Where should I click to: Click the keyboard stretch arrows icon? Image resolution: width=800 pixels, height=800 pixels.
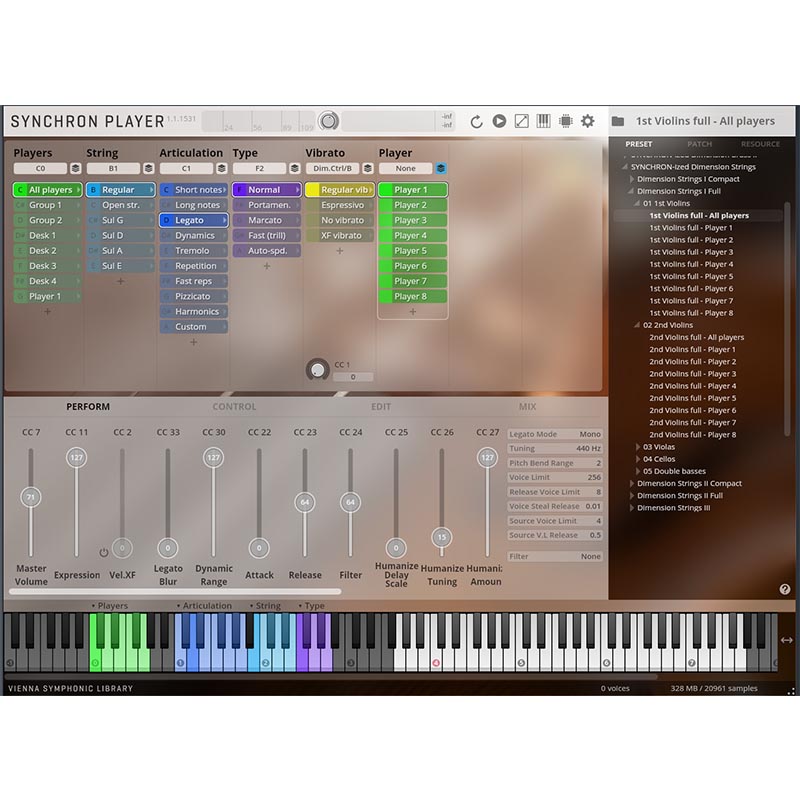tap(786, 640)
